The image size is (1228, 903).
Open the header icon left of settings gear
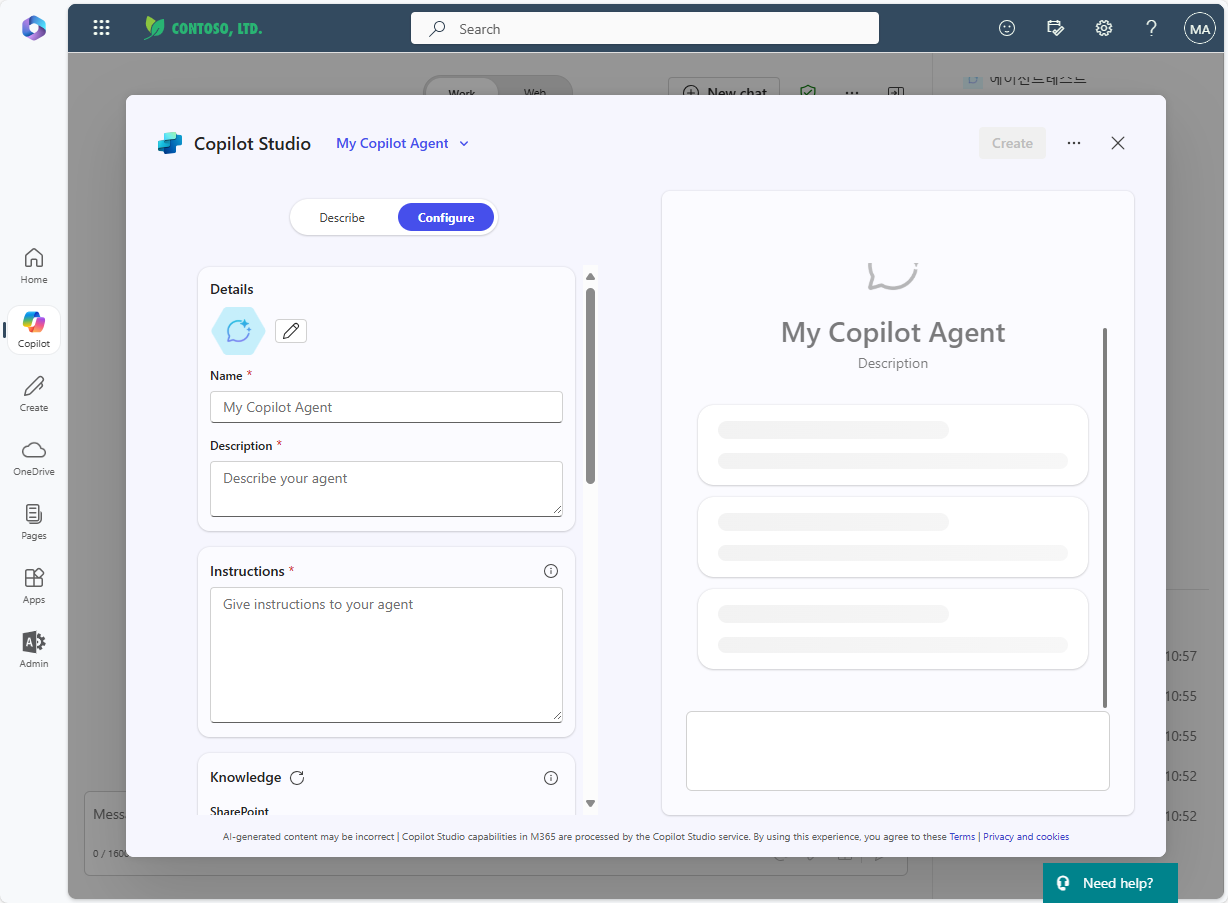1055,28
